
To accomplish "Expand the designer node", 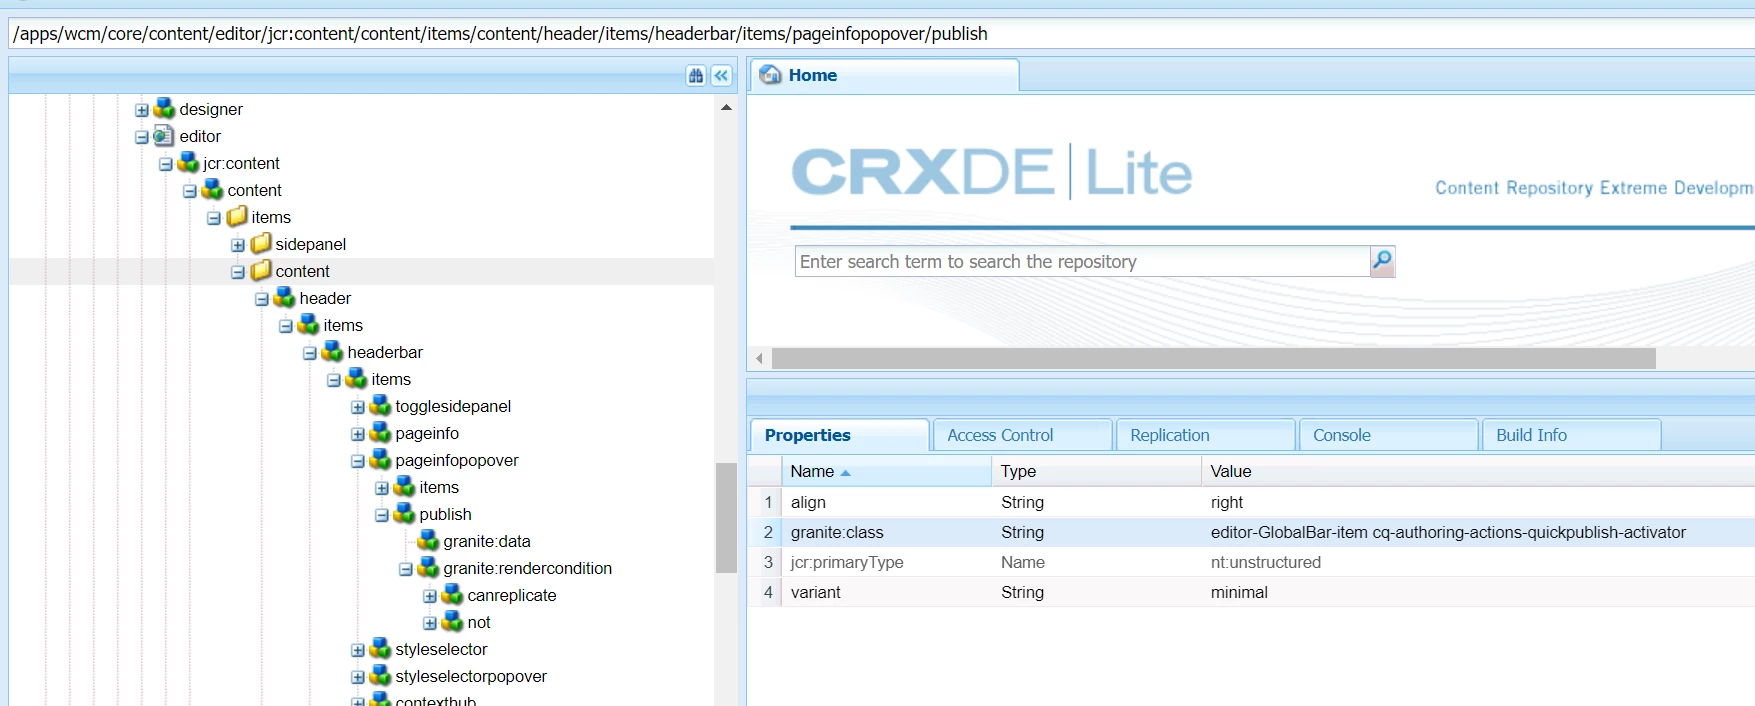I will [x=142, y=110].
